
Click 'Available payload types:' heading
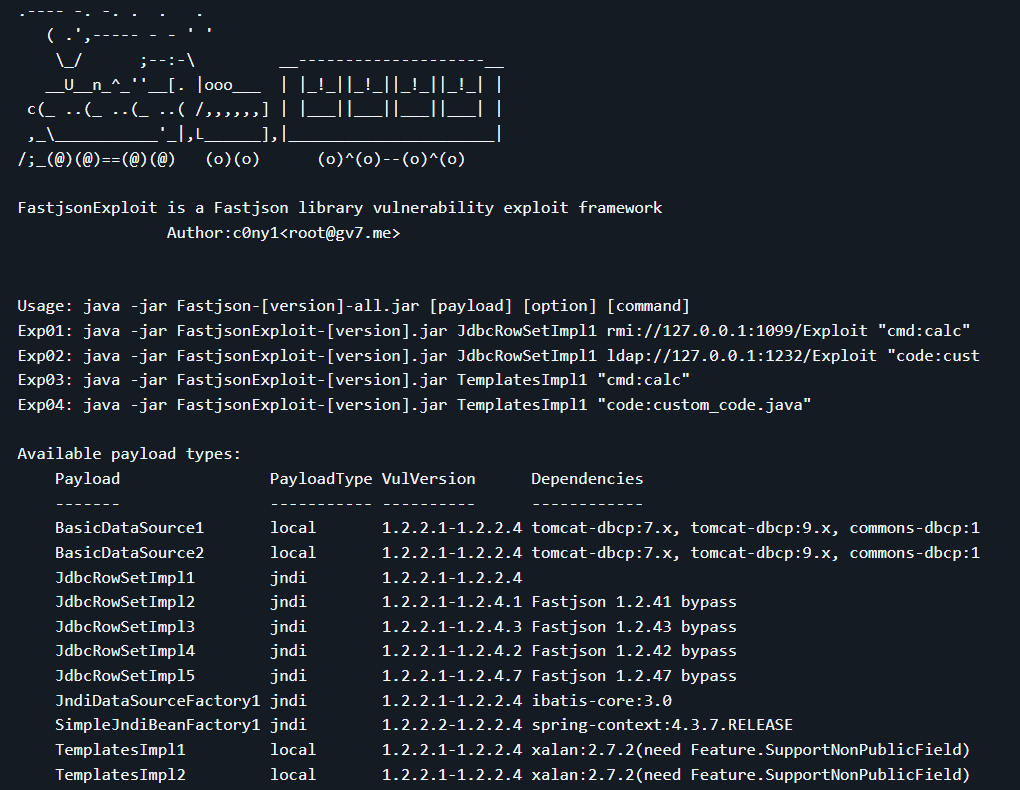coord(129,454)
